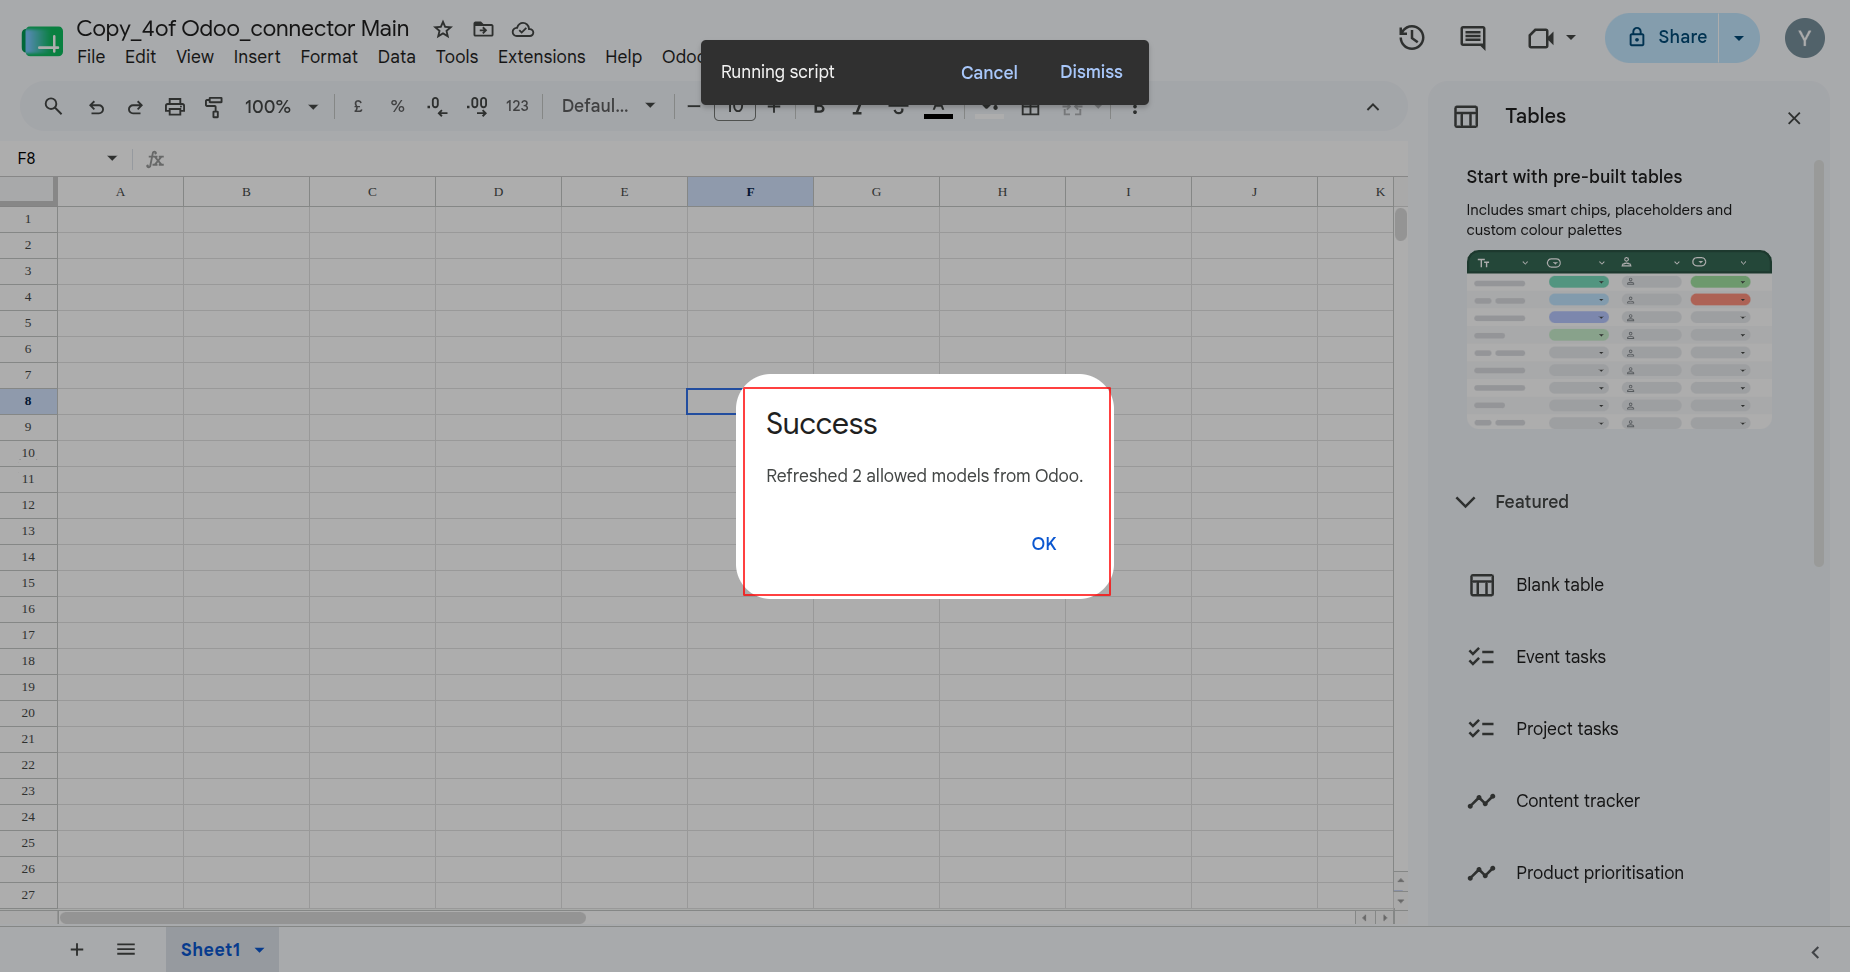Open the Y account avatar
1850x972 pixels.
1804,38
